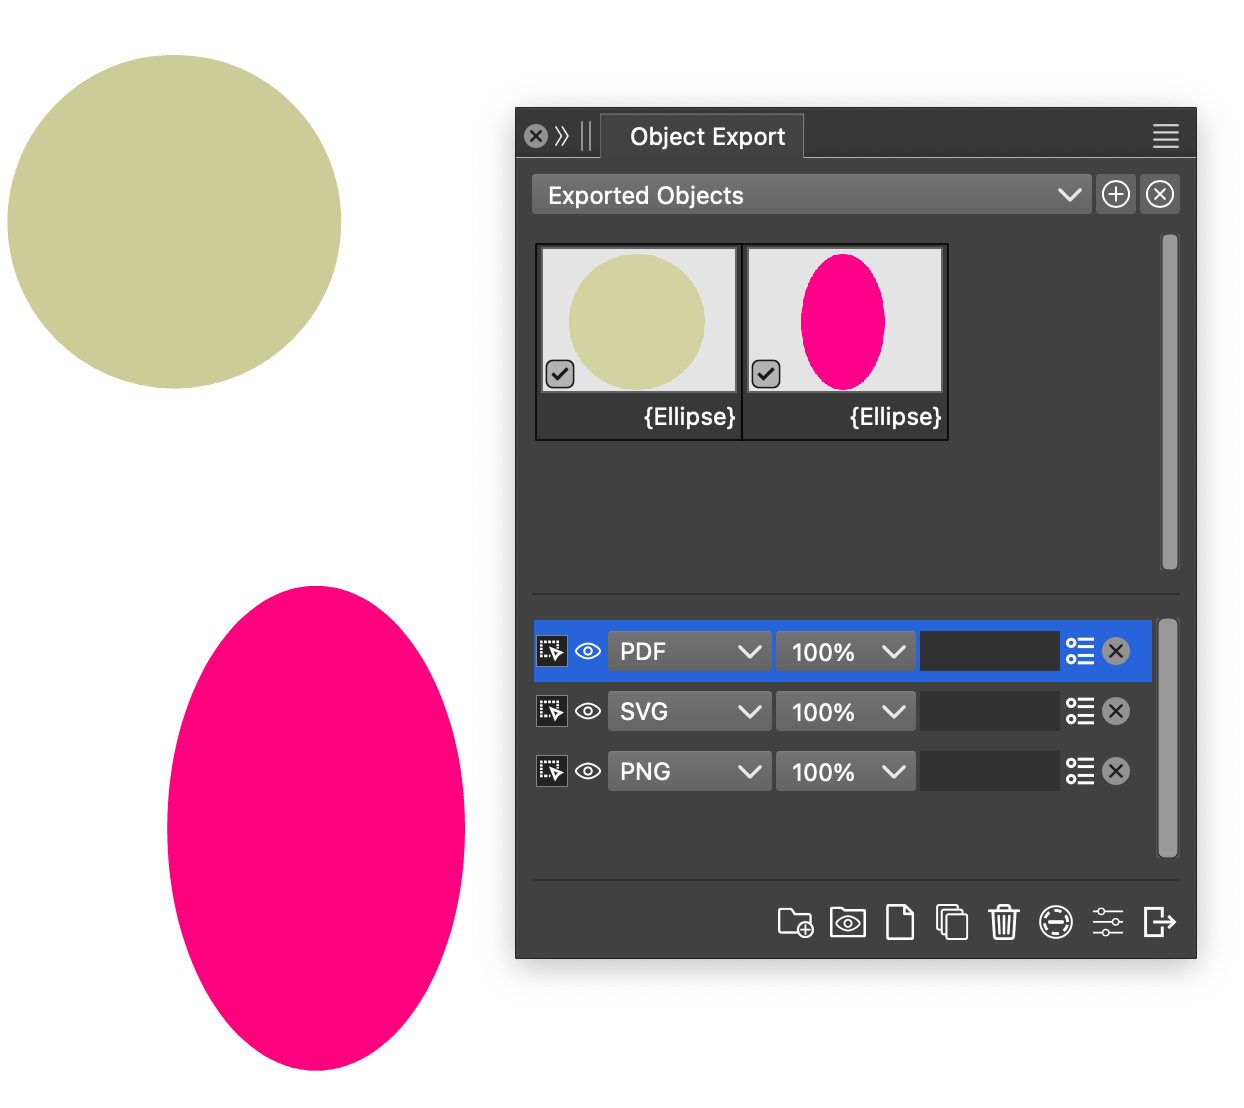Uncheck the olive ellipse export checkbox

pyautogui.click(x=560, y=374)
